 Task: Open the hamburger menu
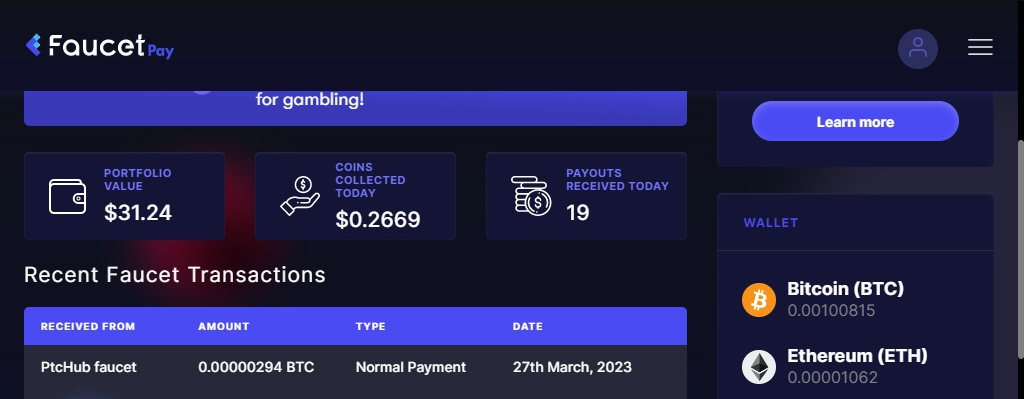[x=980, y=47]
